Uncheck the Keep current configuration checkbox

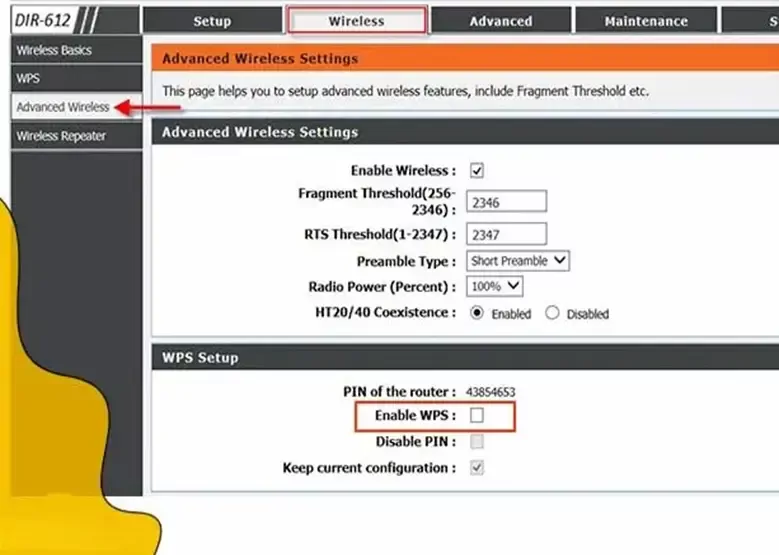tap(477, 467)
